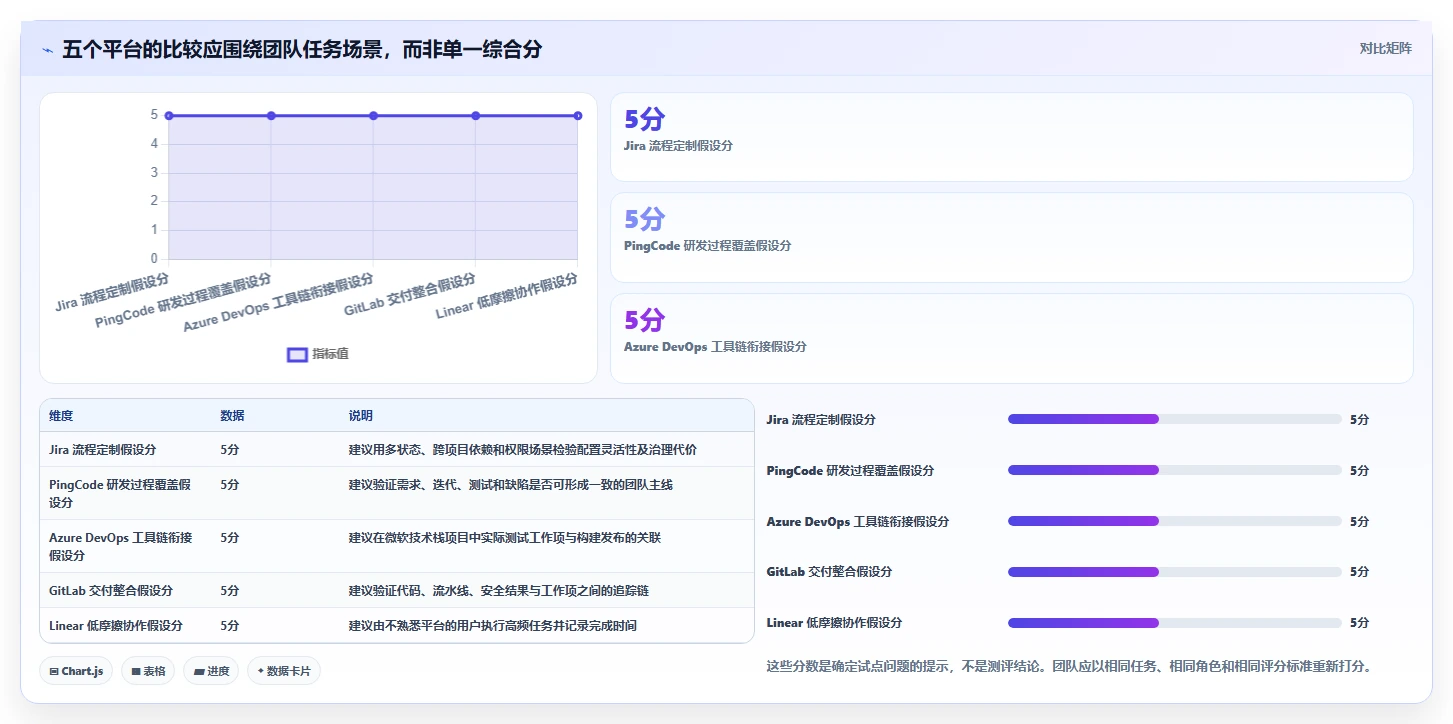The height and width of the screenshot is (724, 1453).
Task: Click the 进度 chip
Action: pos(211,671)
